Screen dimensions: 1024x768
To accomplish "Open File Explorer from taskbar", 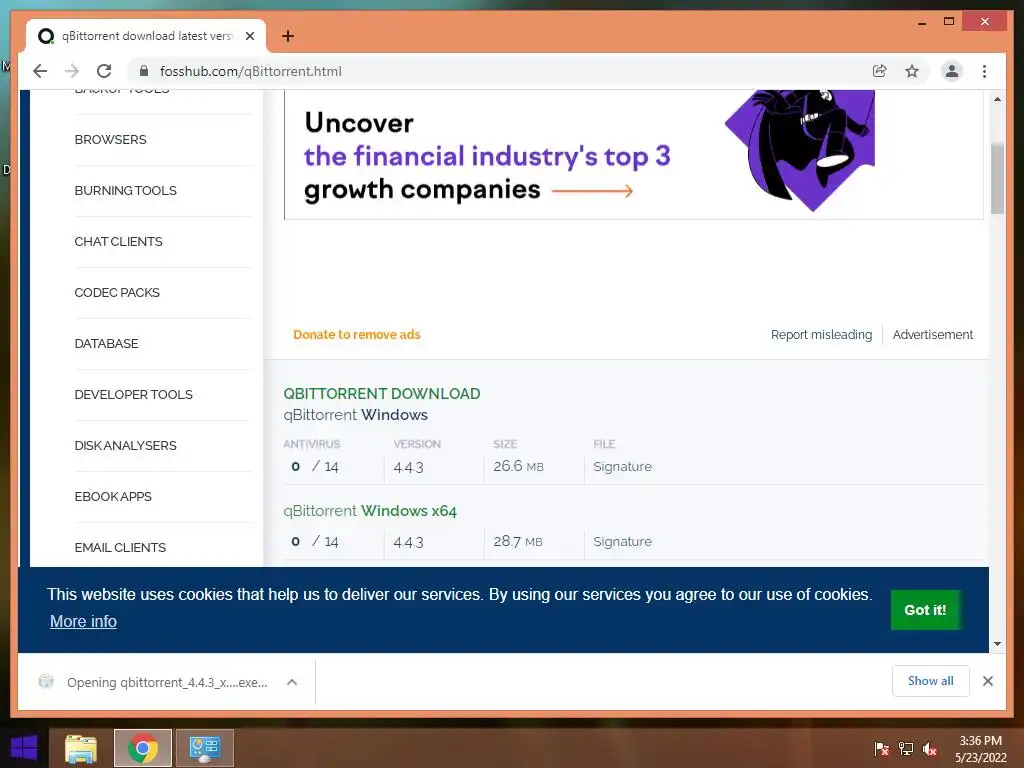I will (80, 748).
